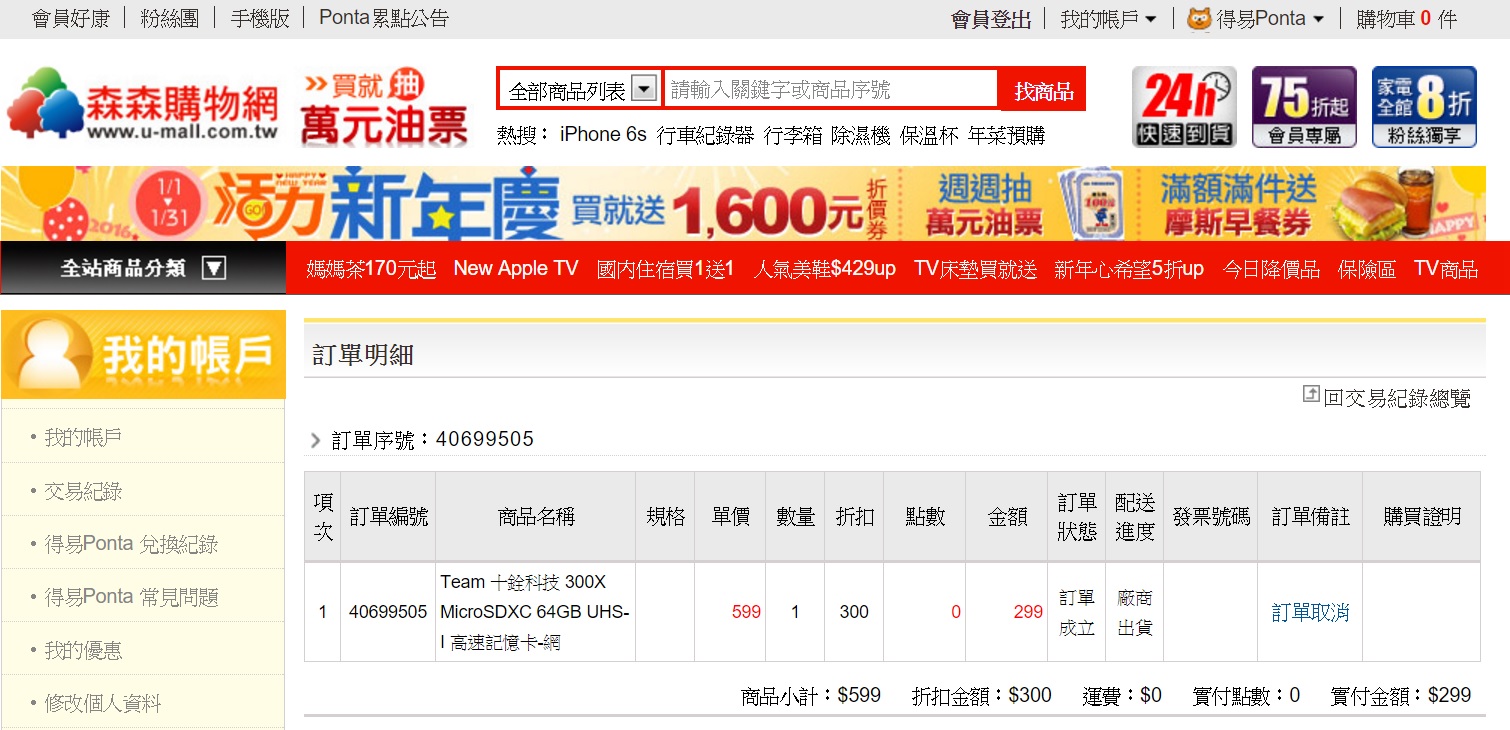Select 我的優惠 in sidebar
The height and width of the screenshot is (730, 1510).
click(83, 650)
